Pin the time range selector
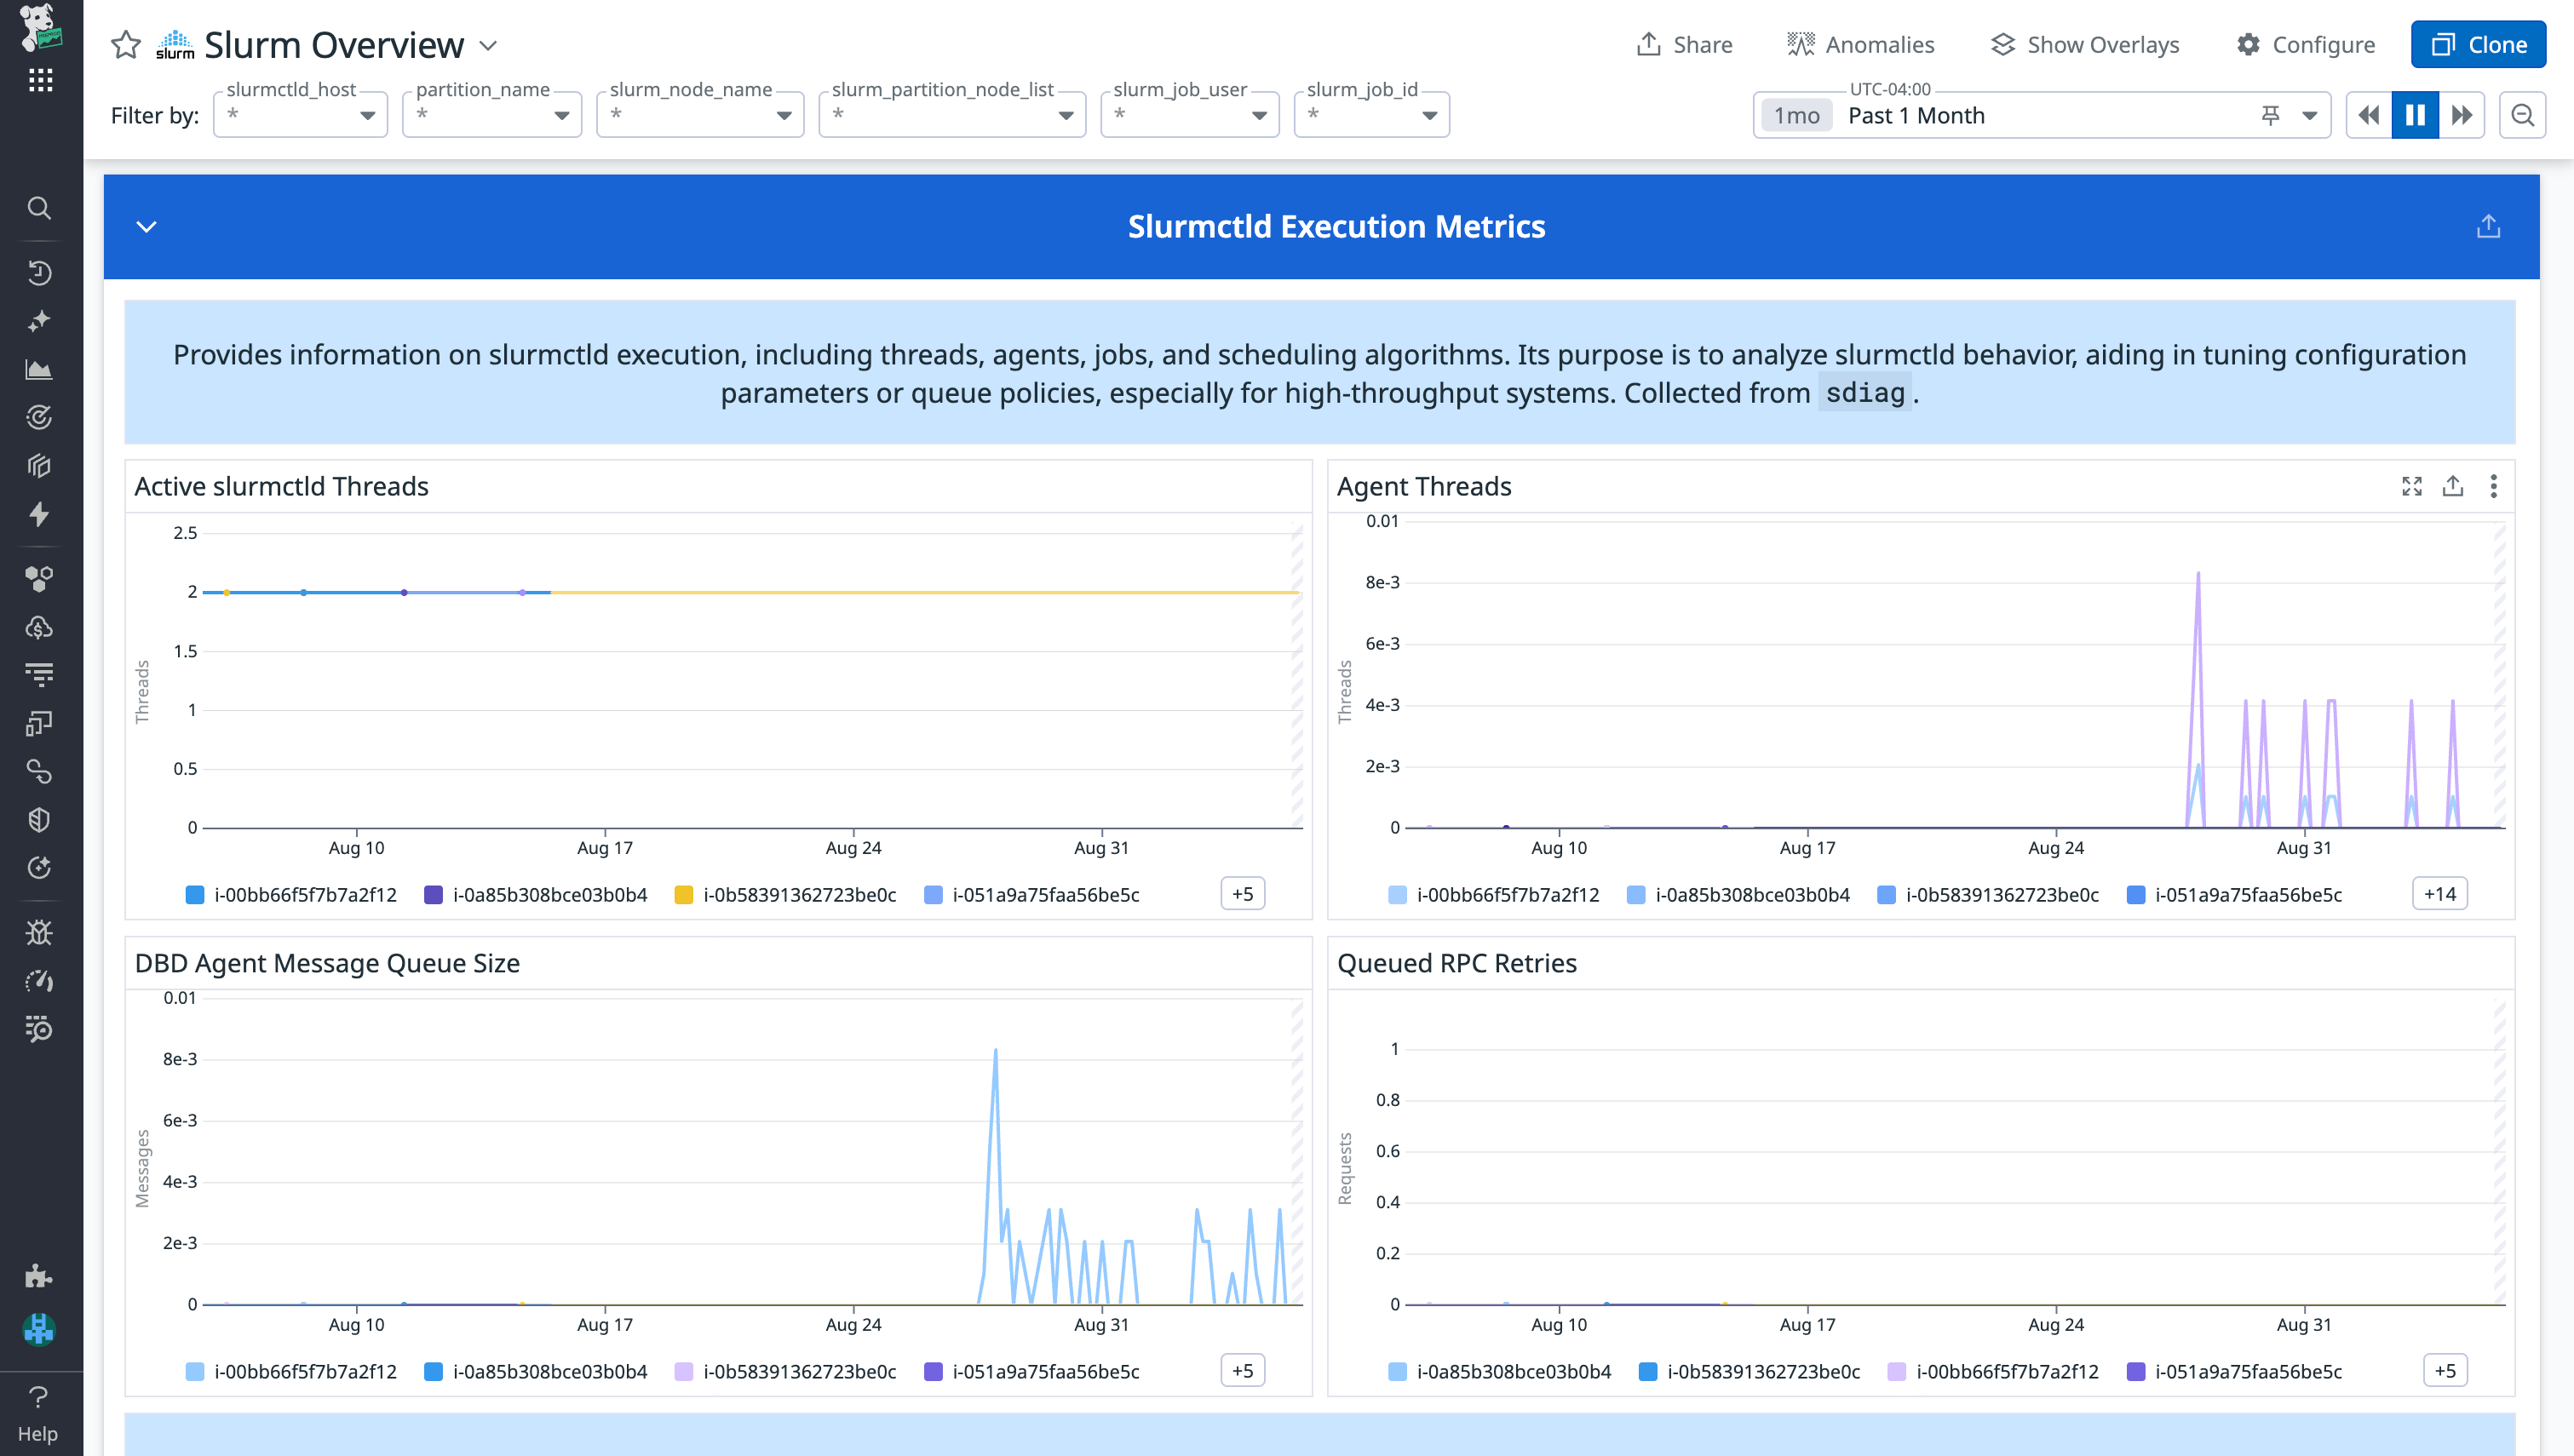2574x1456 pixels. pyautogui.click(x=2271, y=114)
